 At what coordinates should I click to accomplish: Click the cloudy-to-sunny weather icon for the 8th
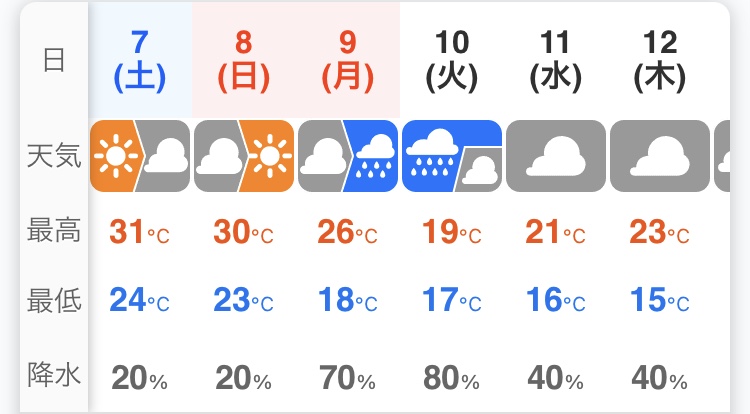244,156
